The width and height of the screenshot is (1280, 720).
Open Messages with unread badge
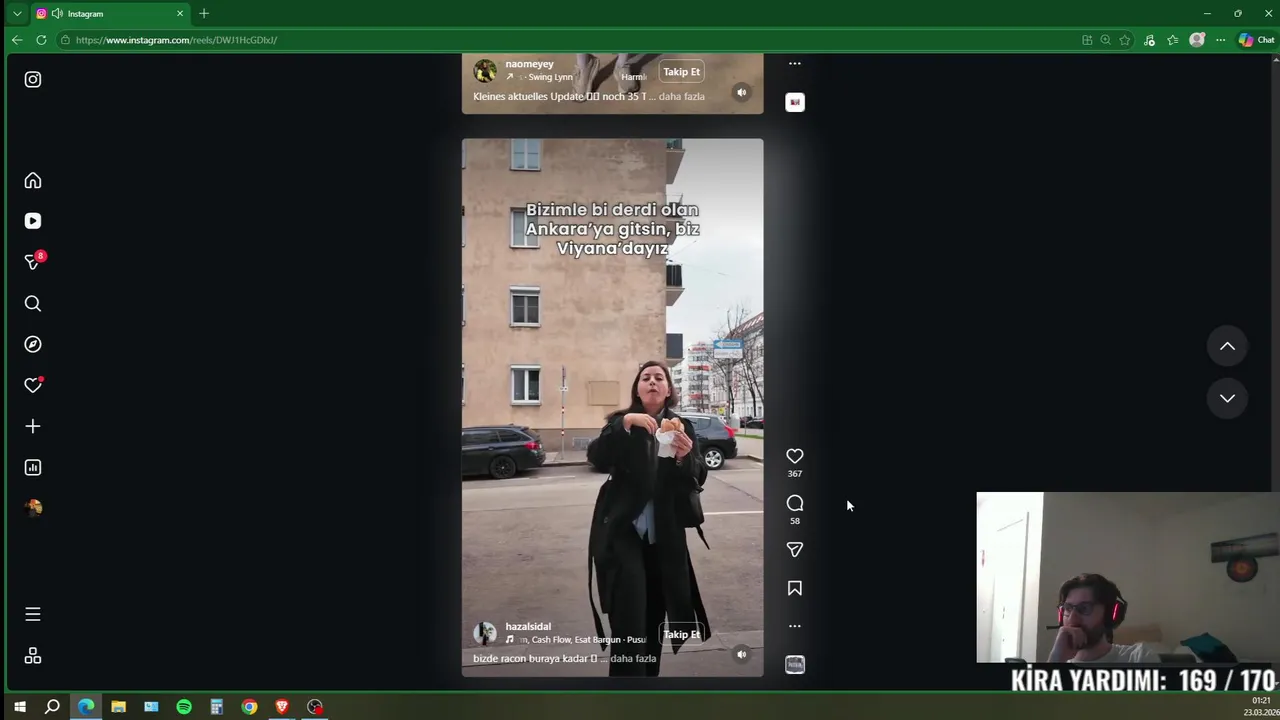33,261
